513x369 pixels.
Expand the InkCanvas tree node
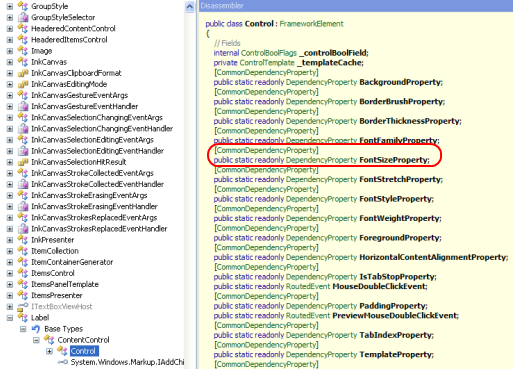point(10,62)
